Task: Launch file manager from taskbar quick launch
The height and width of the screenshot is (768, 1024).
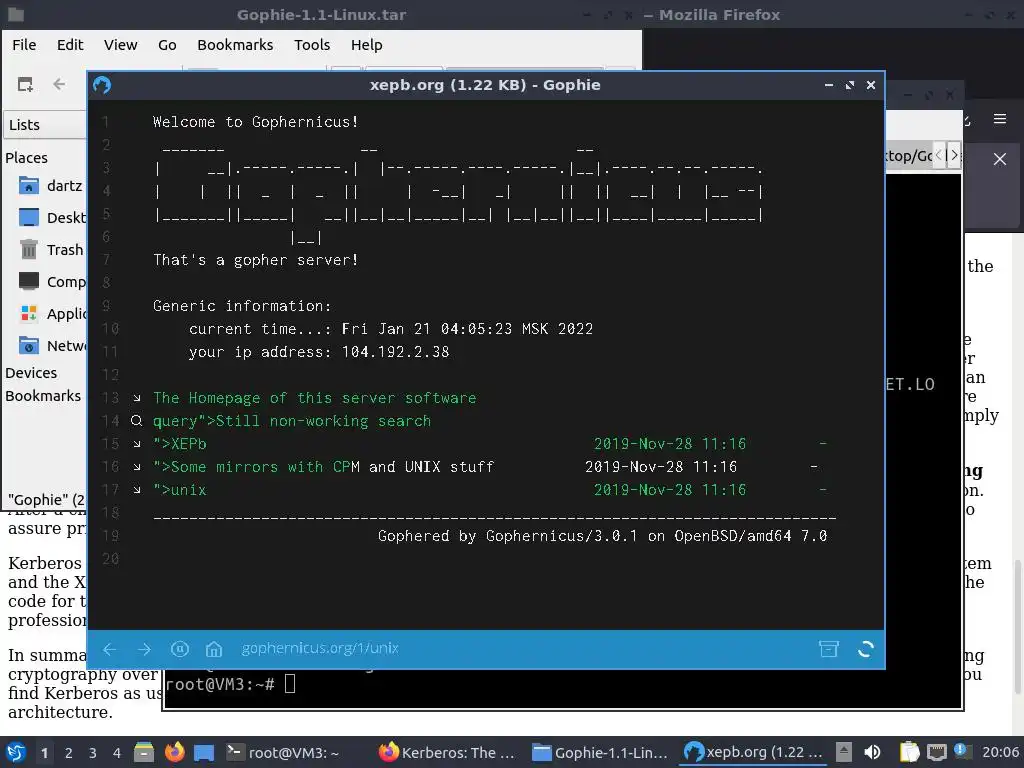Action: click(144, 752)
